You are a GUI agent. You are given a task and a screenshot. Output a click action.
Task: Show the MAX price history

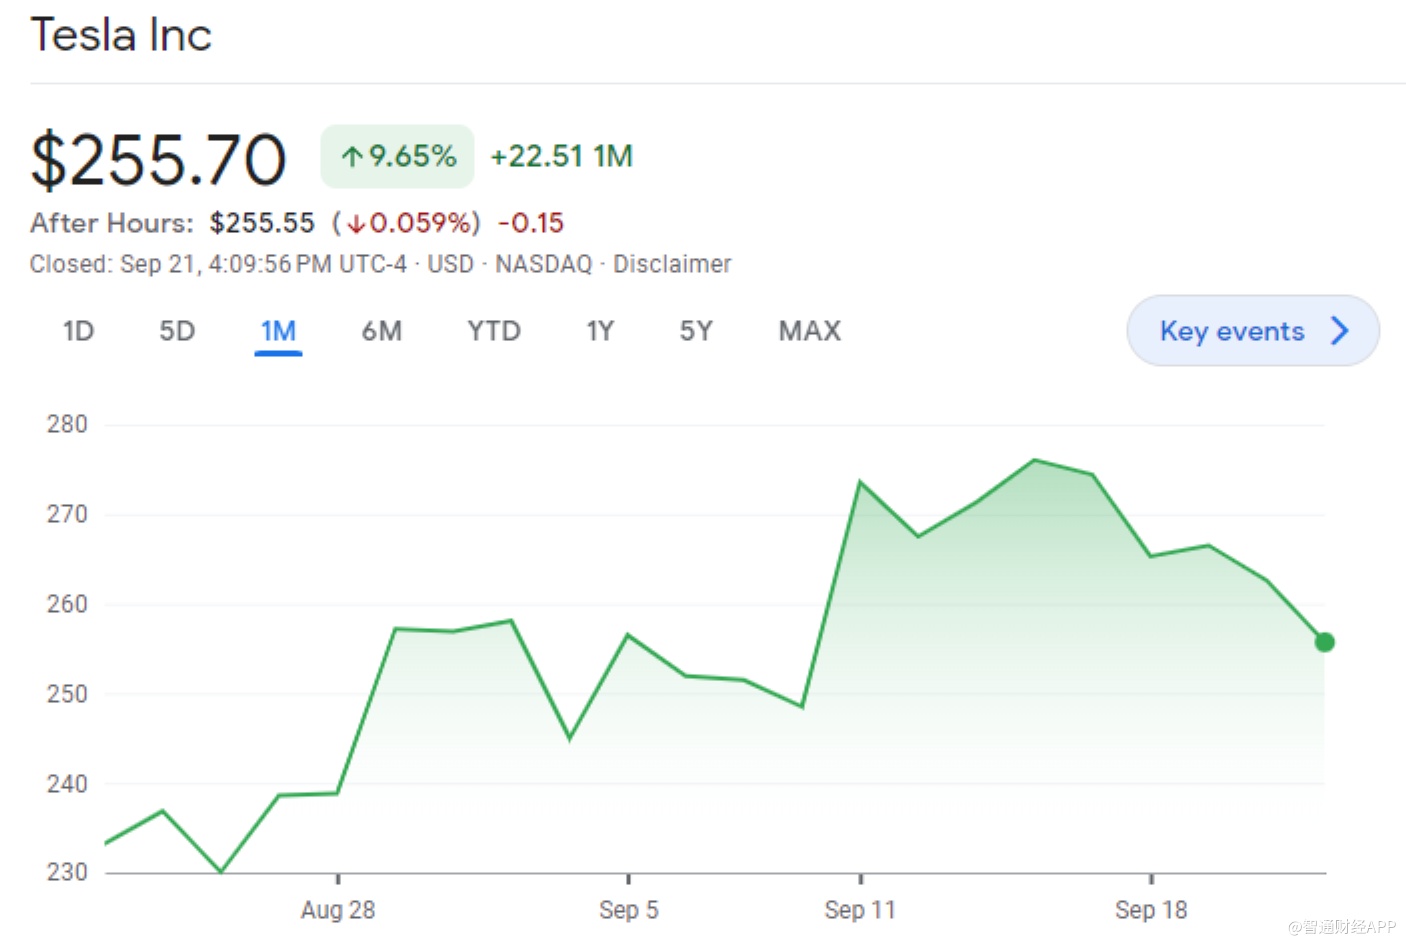point(810,331)
